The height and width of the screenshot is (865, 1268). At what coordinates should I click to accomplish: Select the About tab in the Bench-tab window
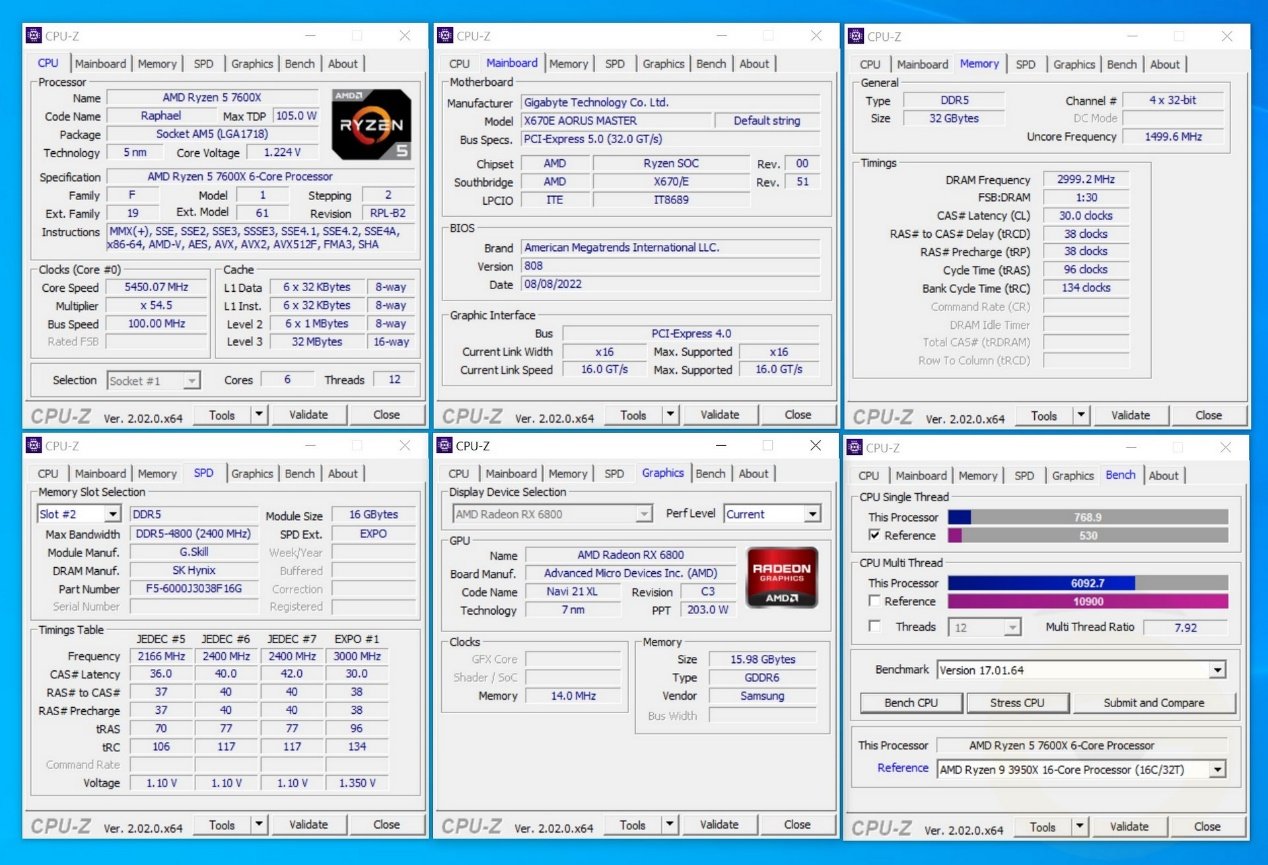(1164, 476)
